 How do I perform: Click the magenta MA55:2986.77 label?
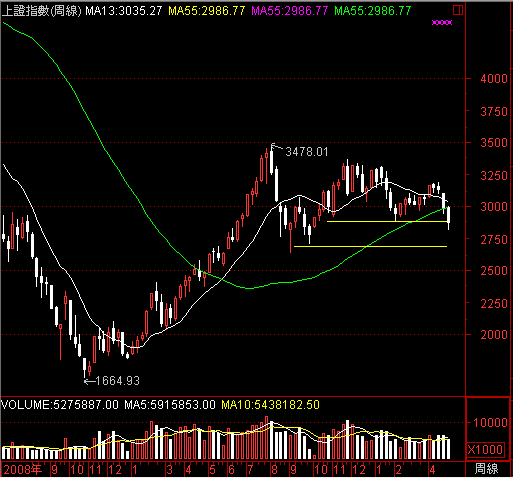pos(290,11)
